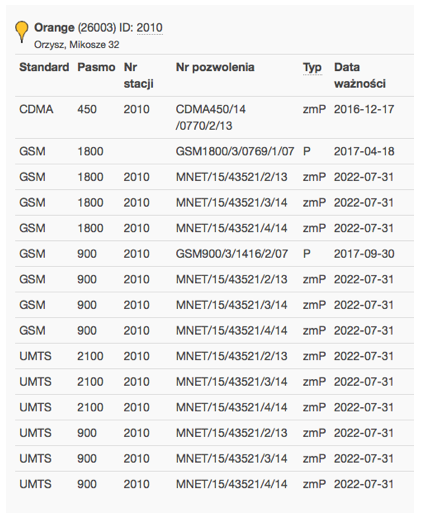This screenshot has height=523, width=423.
Task: Select first UMTS 2100 row
Action: click(x=215, y=356)
